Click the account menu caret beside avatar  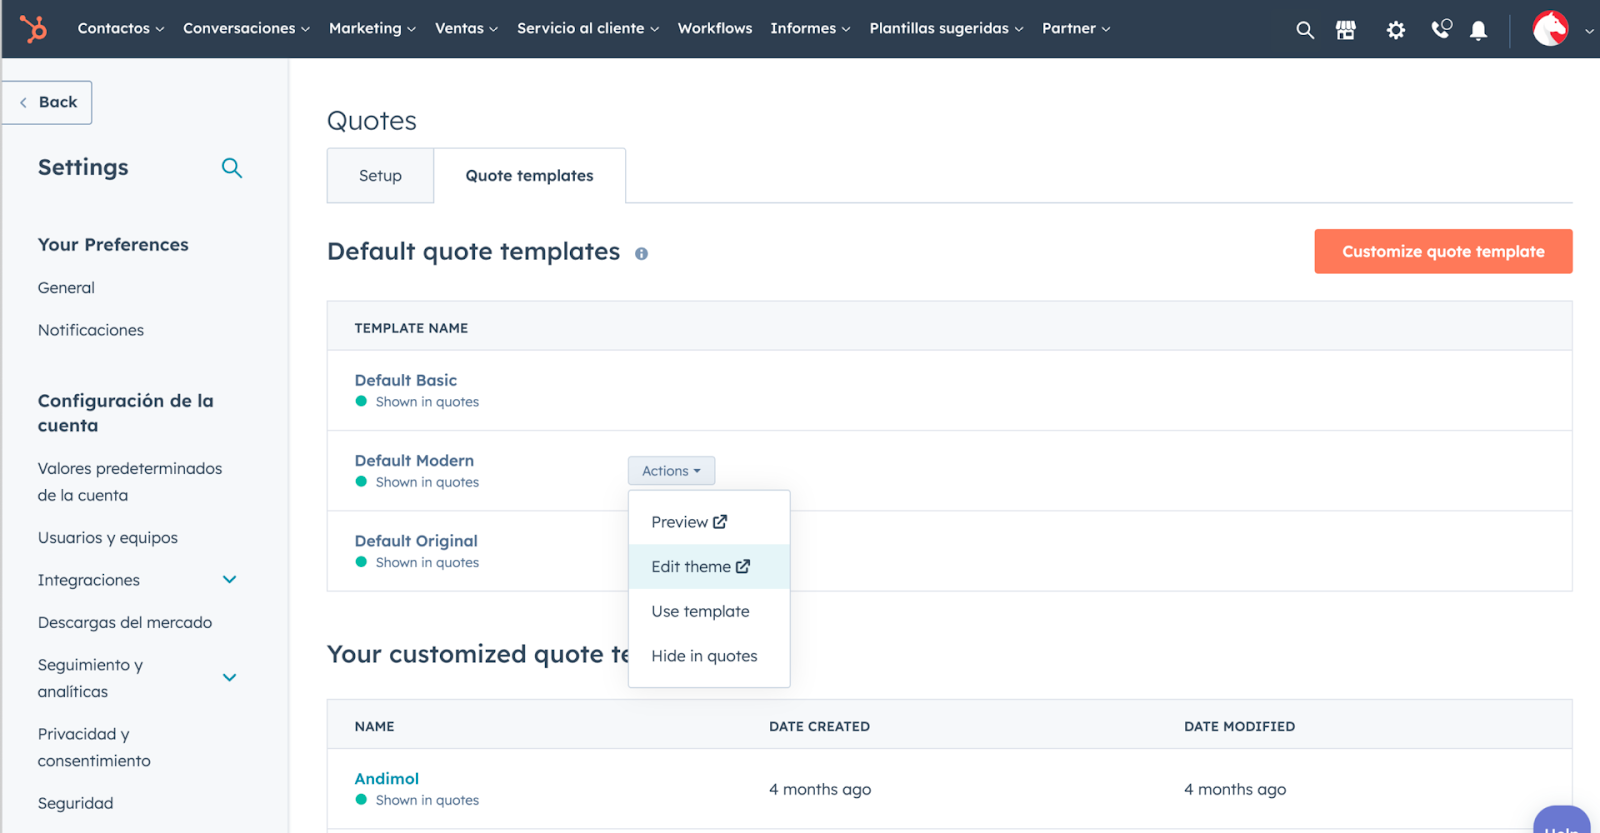point(1589,31)
